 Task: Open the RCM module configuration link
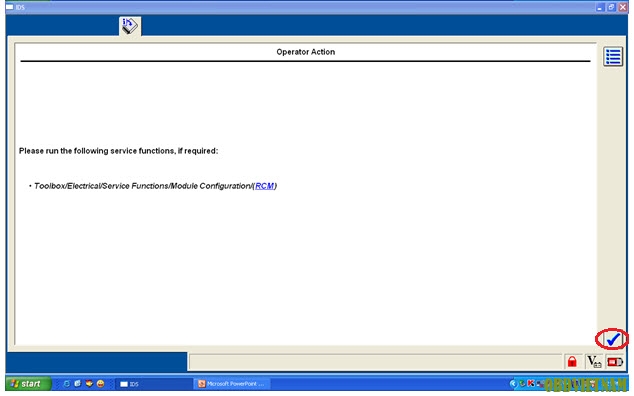[264, 186]
